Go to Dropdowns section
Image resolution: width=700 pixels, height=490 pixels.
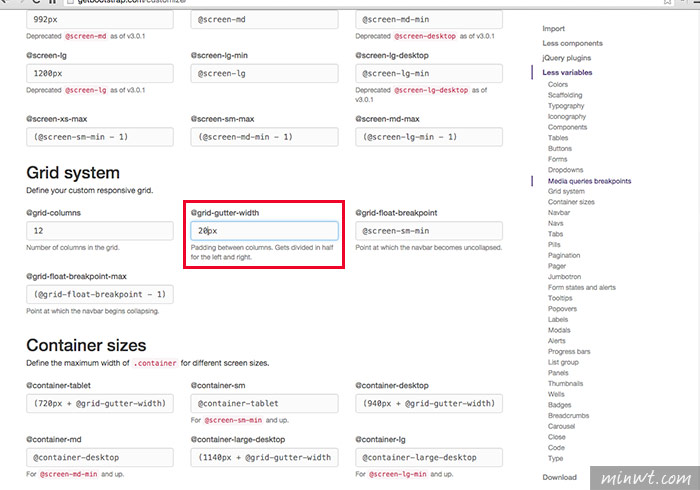pyautogui.click(x=565, y=170)
